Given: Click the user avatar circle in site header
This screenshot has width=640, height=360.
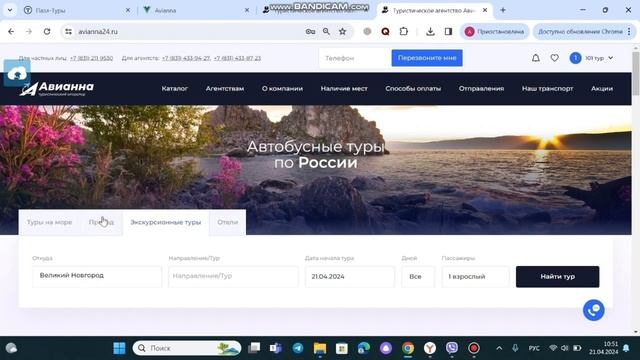Looking at the screenshot, I should coord(576,58).
